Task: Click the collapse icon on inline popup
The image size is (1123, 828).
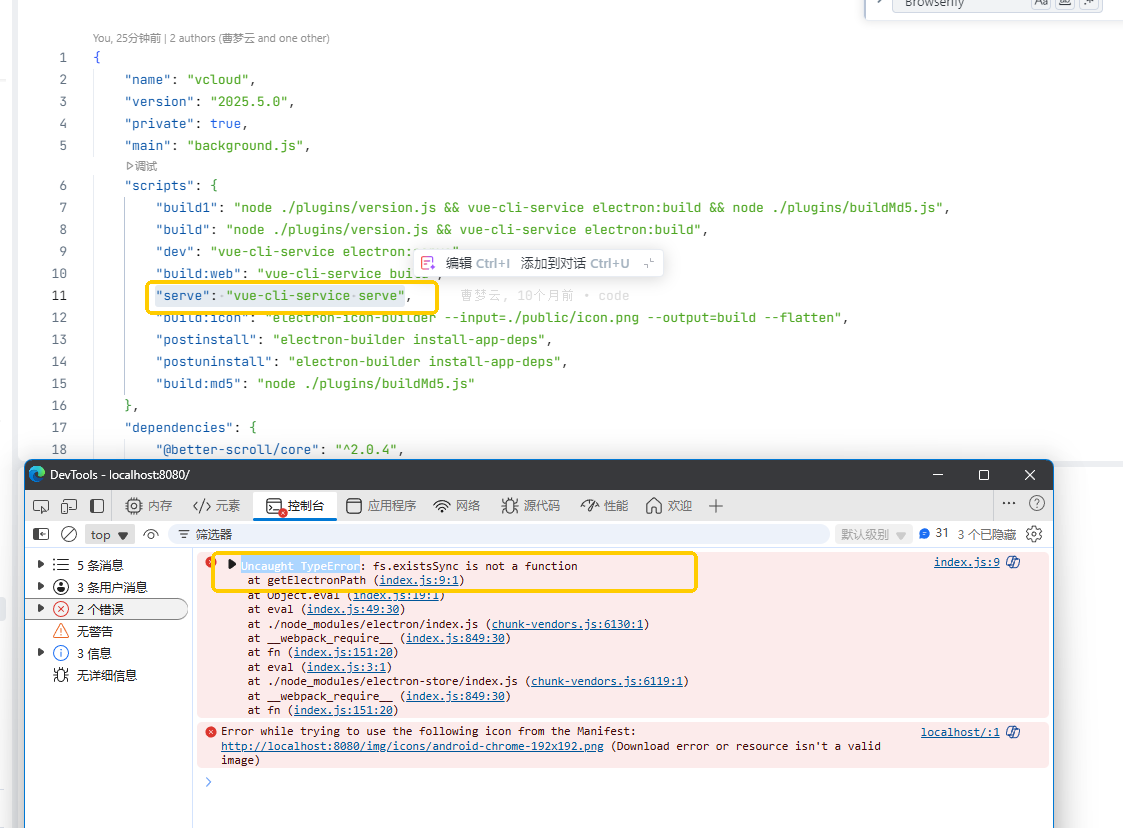Action: point(649,264)
